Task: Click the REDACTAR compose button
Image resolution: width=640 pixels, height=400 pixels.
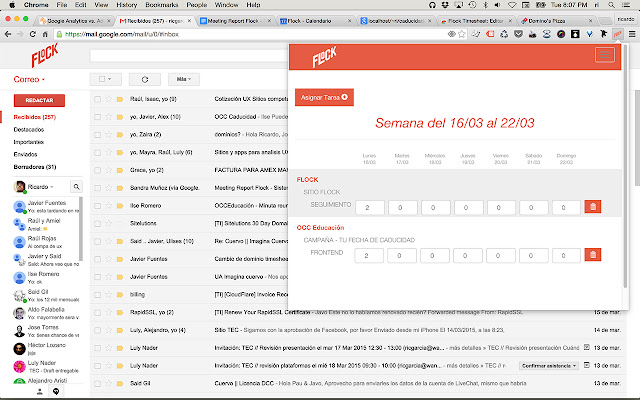Action: 39,100
